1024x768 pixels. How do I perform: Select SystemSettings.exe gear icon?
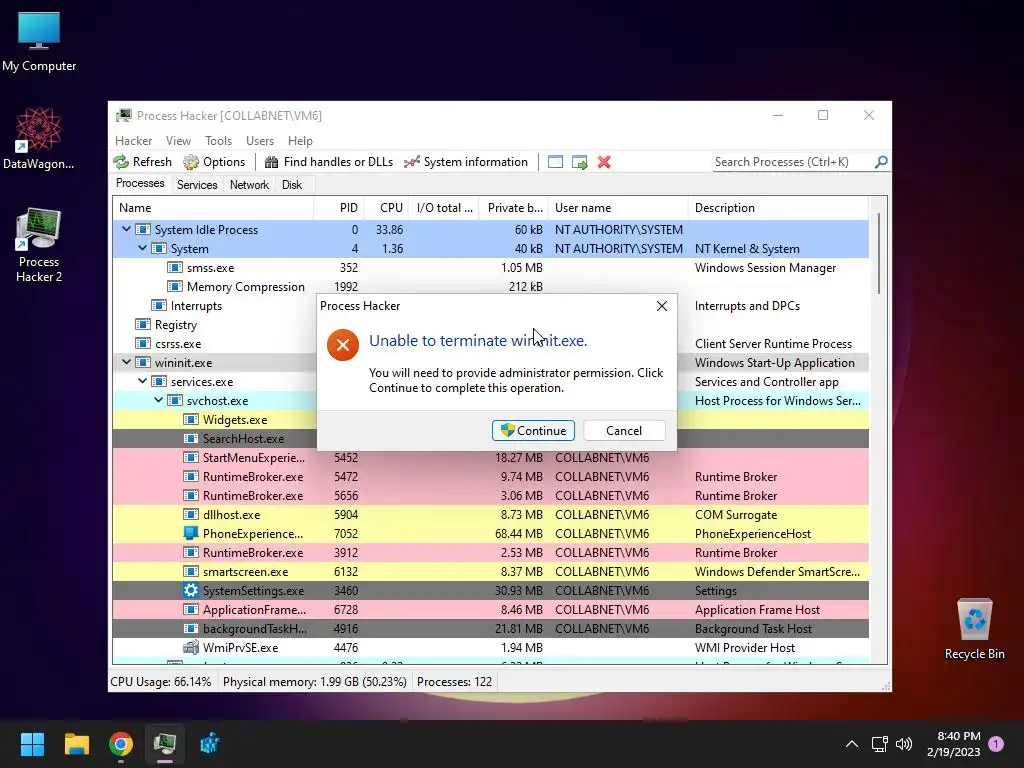191,590
